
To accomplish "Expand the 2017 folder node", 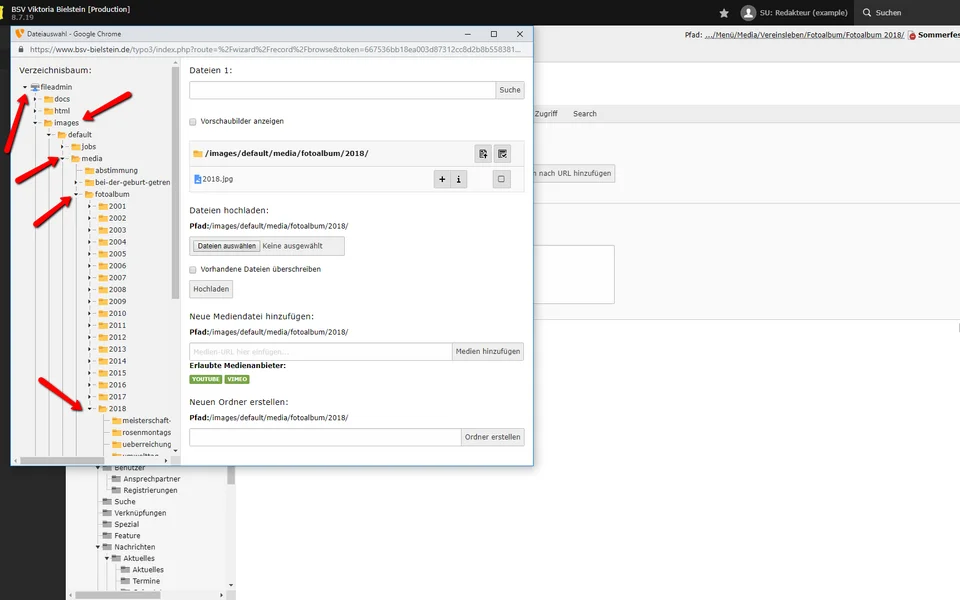I will (90, 397).
